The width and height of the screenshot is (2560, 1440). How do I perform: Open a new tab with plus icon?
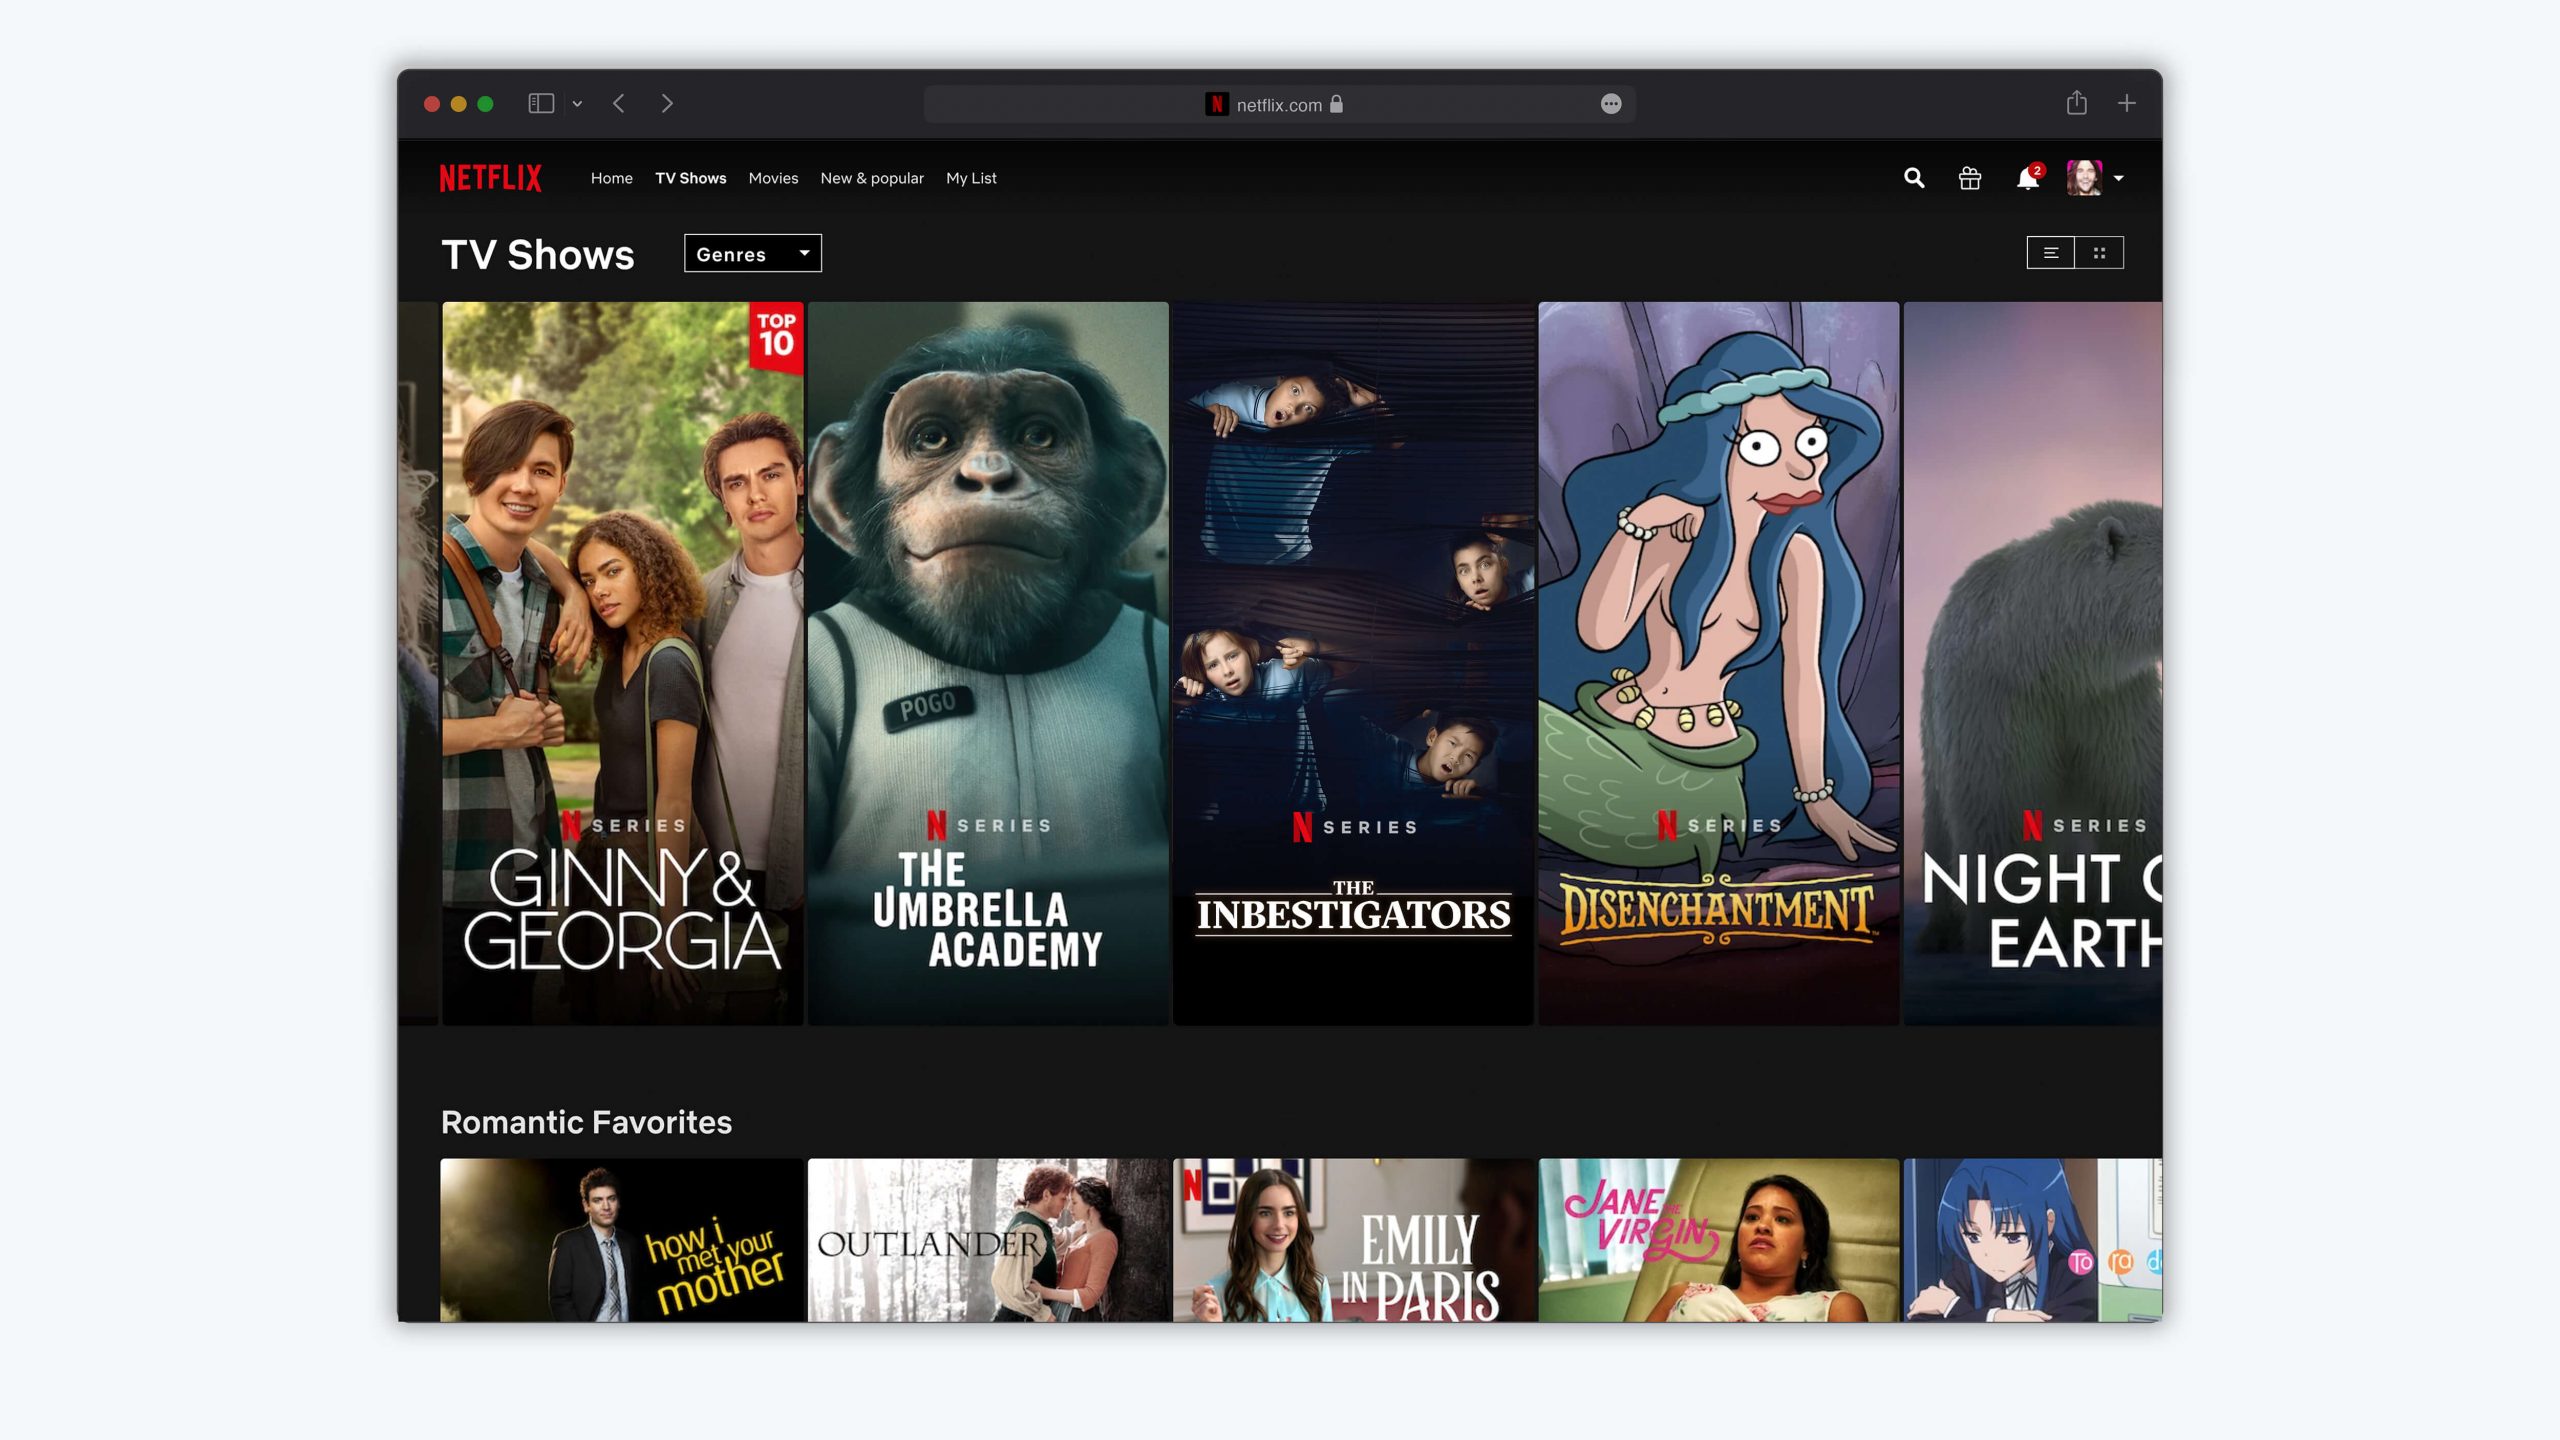coord(2126,103)
